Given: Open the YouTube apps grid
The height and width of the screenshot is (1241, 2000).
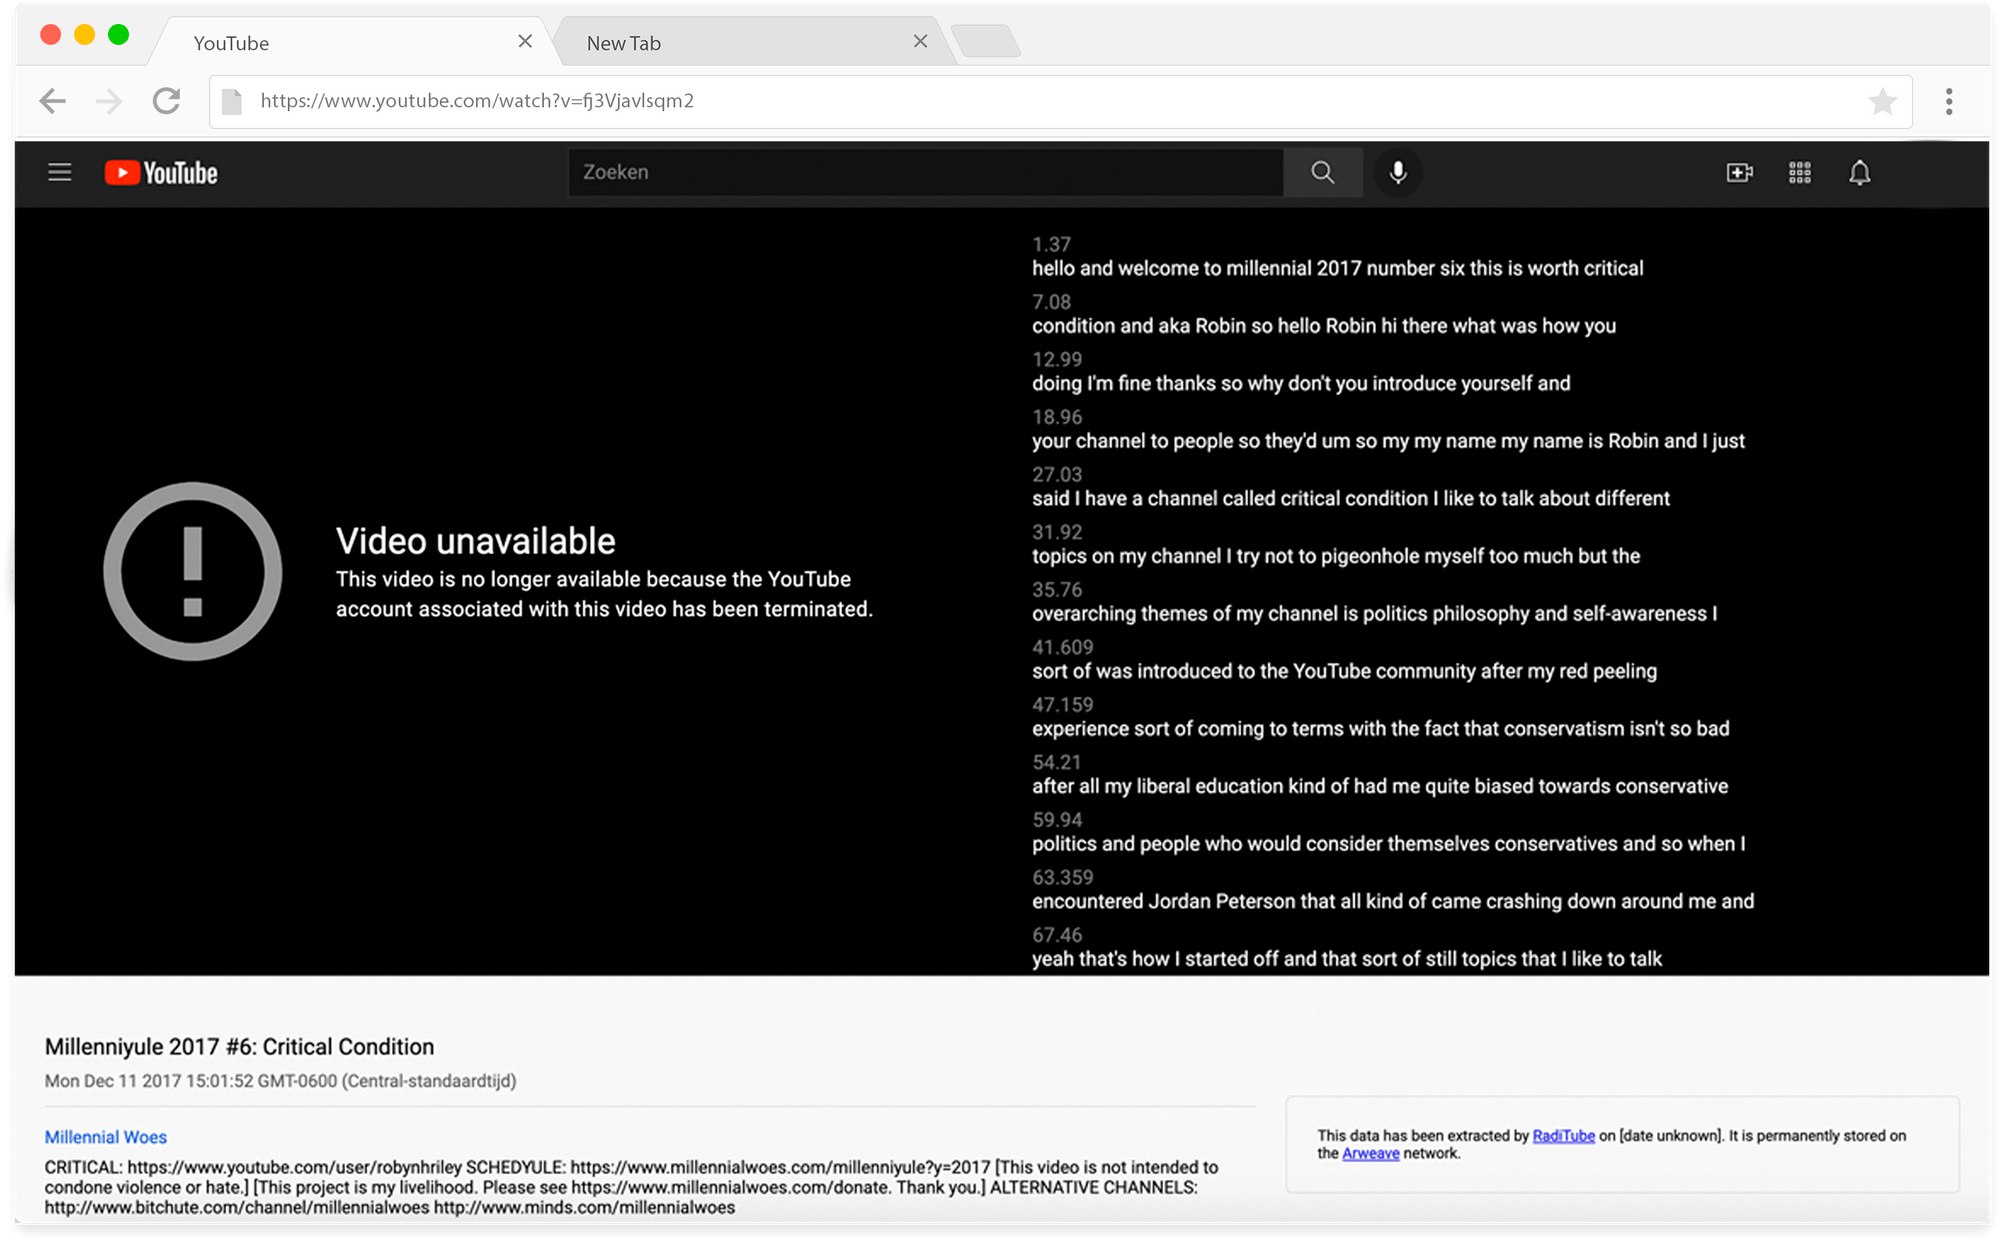Looking at the screenshot, I should click(x=1799, y=173).
